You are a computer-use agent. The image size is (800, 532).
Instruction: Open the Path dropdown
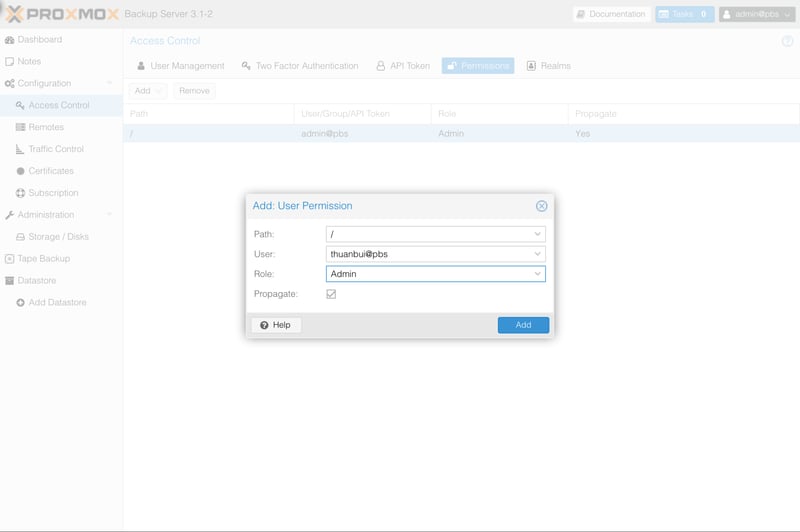[537, 234]
